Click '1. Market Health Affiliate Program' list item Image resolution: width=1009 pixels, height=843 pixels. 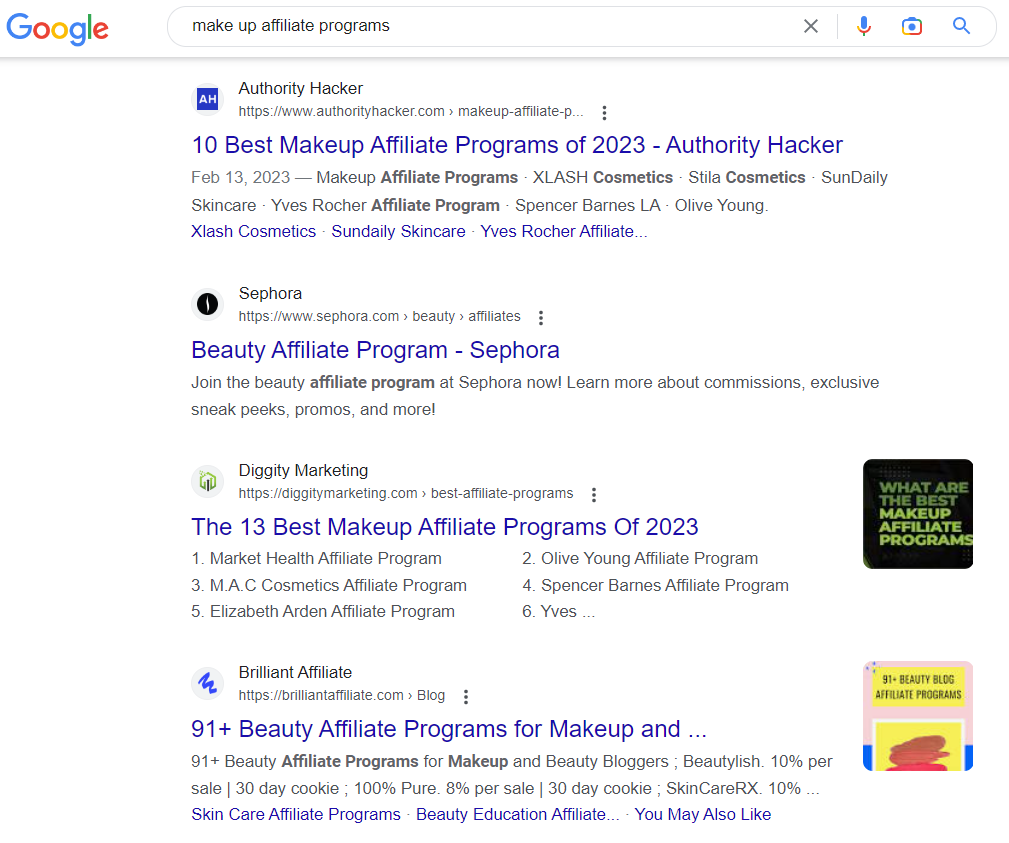[x=317, y=558]
